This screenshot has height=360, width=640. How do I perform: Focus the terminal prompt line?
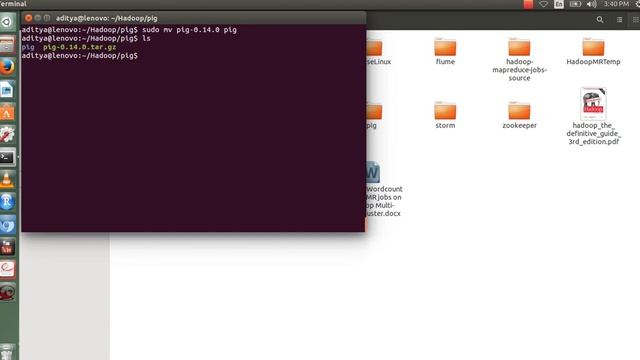pyautogui.click(x=80, y=56)
